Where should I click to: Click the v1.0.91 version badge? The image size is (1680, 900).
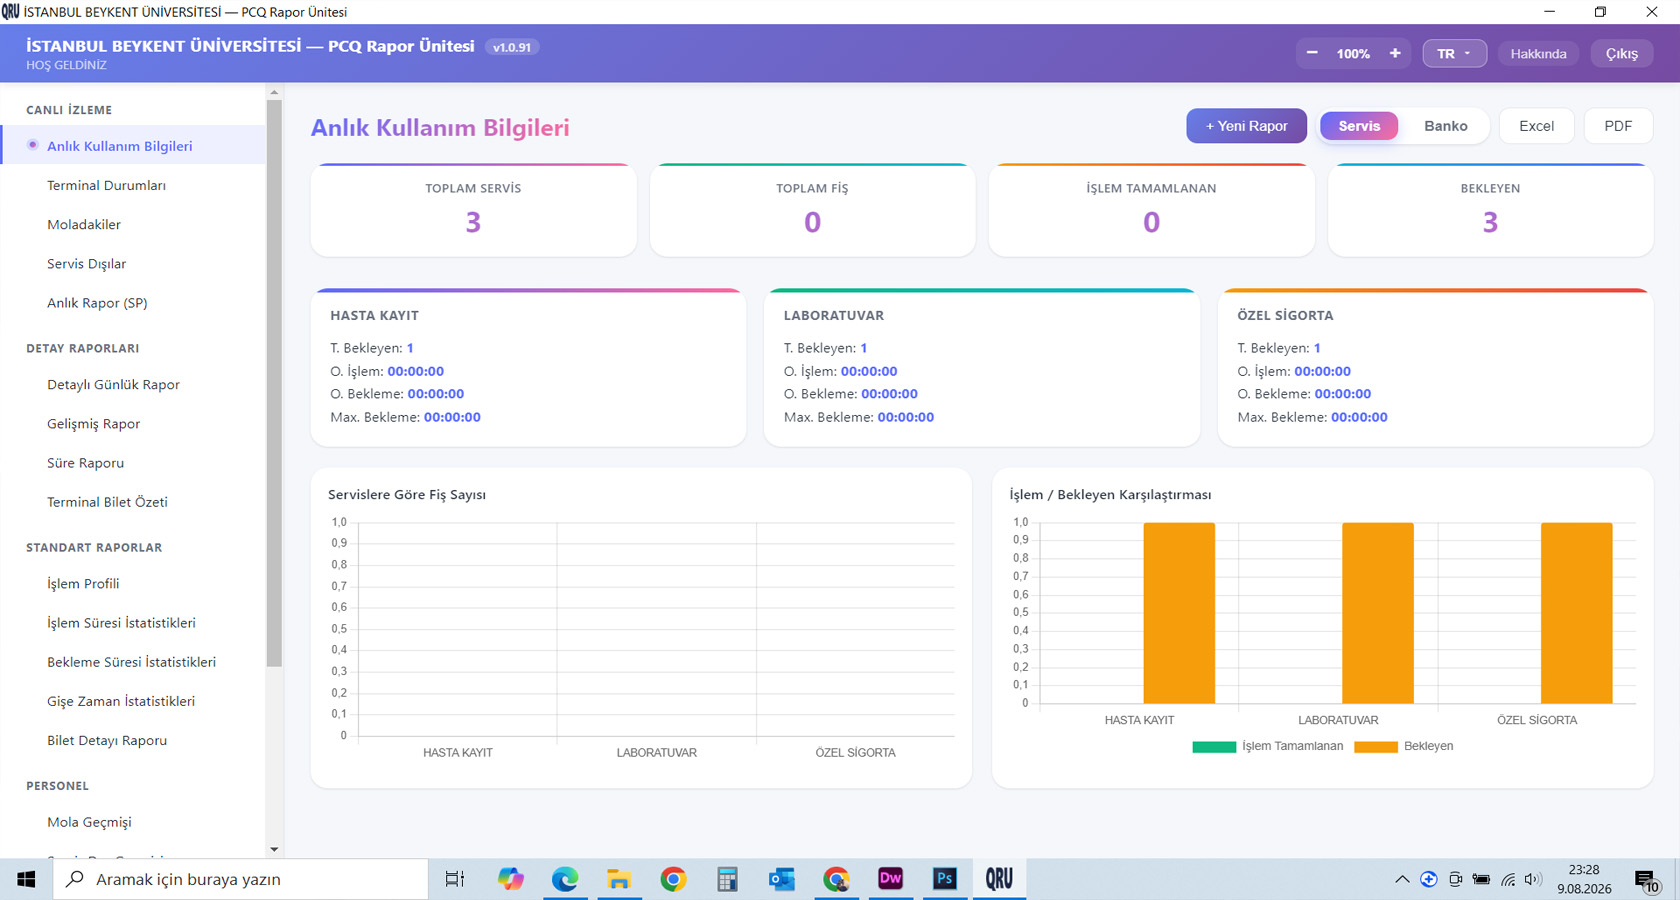(x=512, y=47)
